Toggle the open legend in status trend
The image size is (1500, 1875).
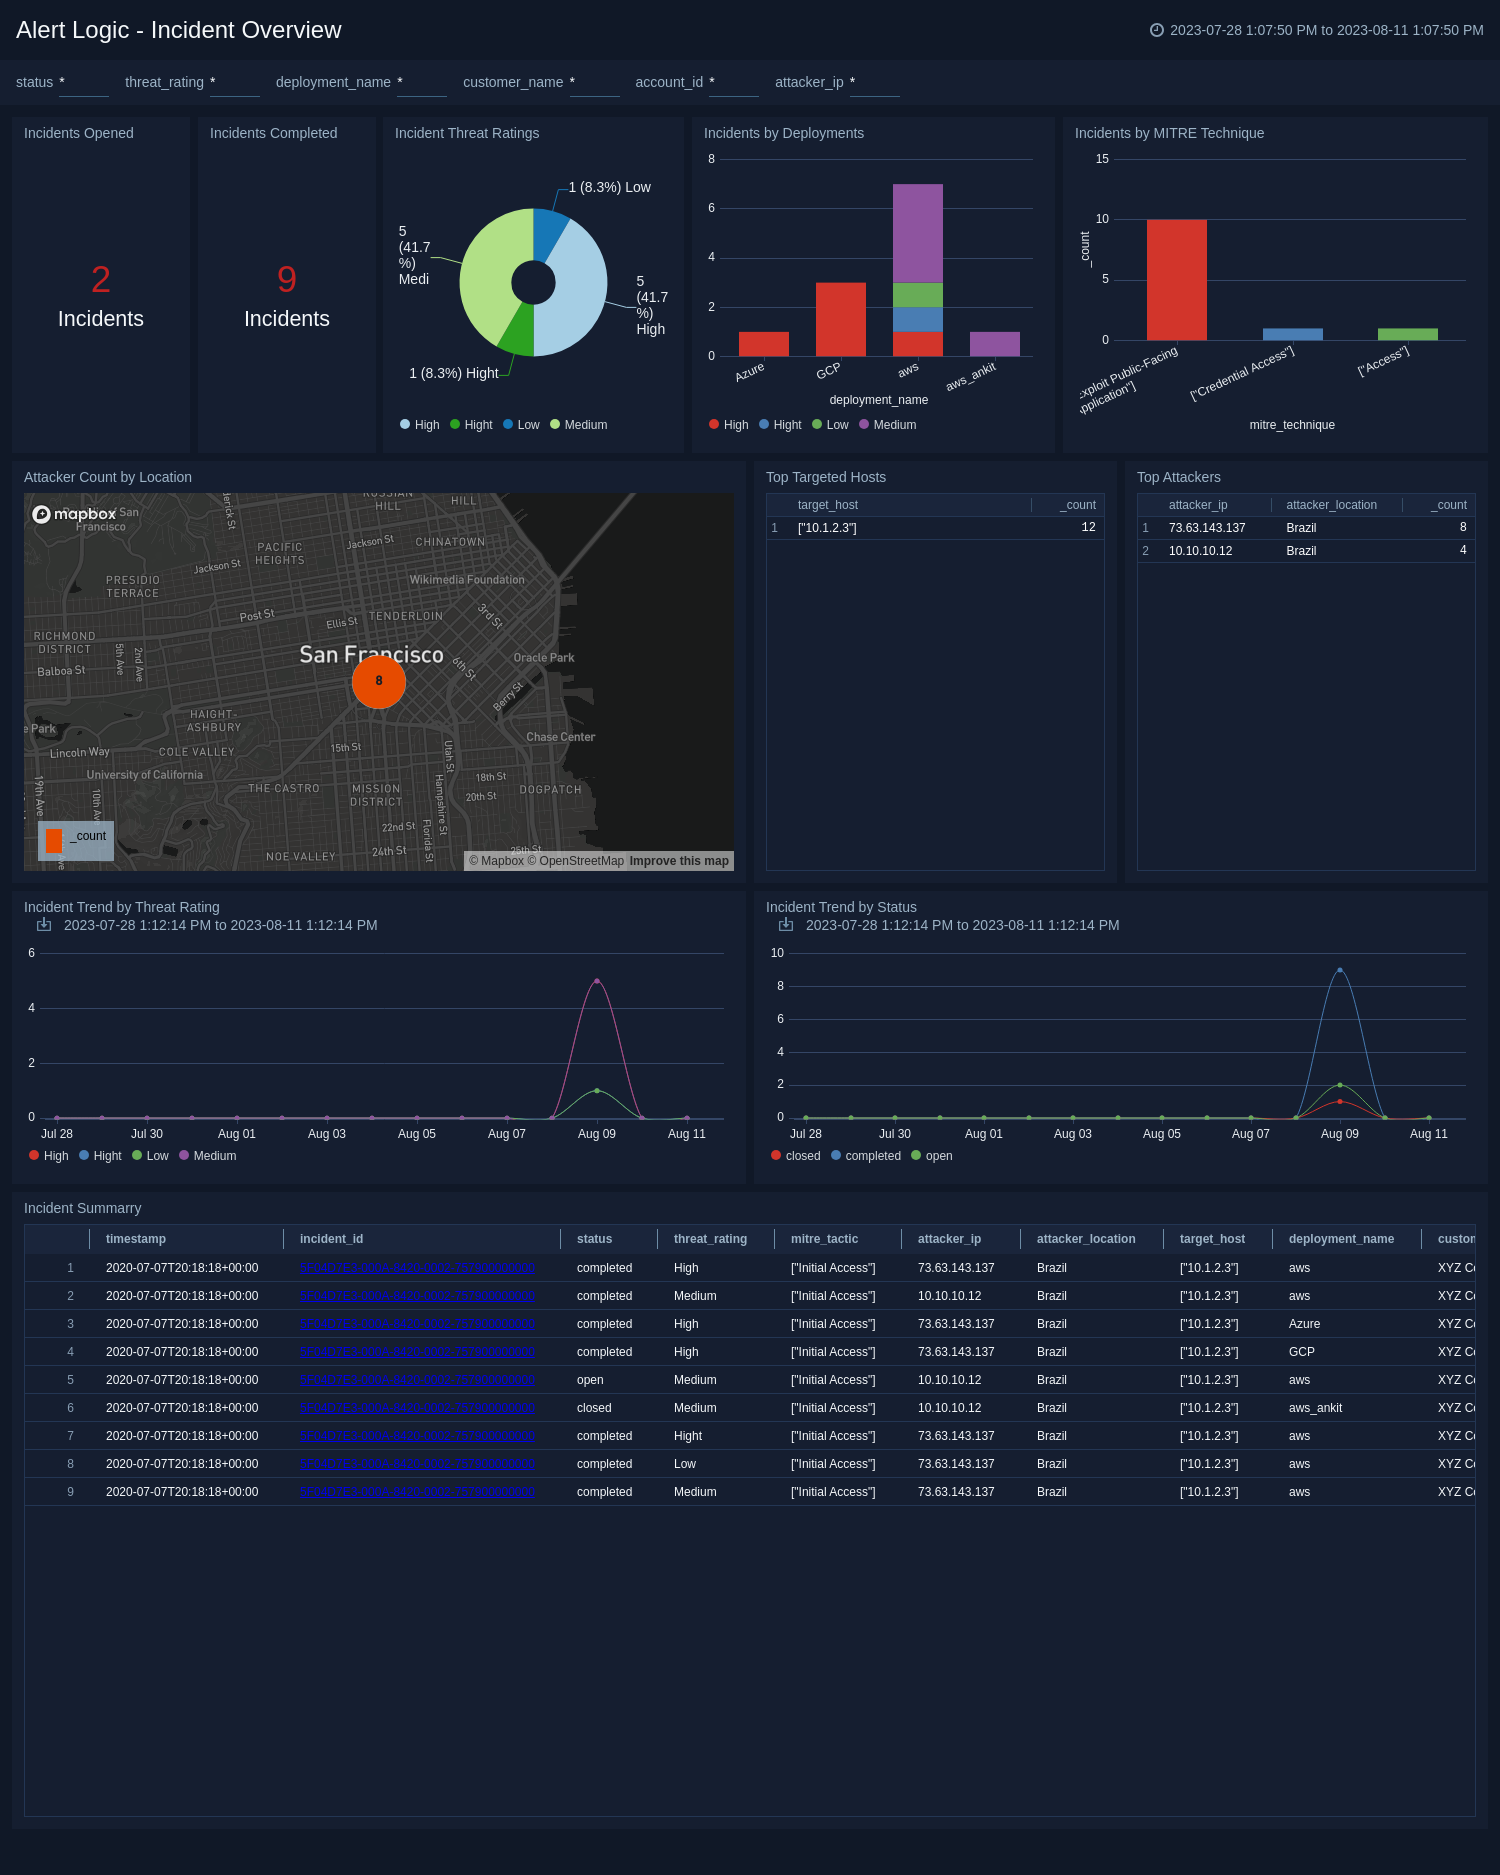932,1156
